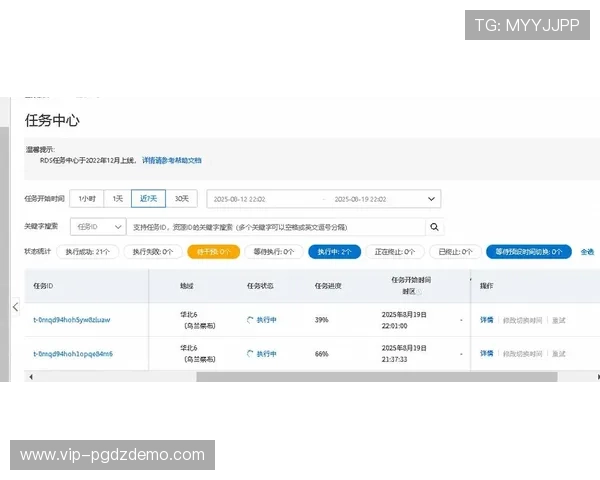The width and height of the screenshot is (600, 480).
Task: Open task t-0rnqd94hoh5yw8zluaw link
Action: pos(72,320)
